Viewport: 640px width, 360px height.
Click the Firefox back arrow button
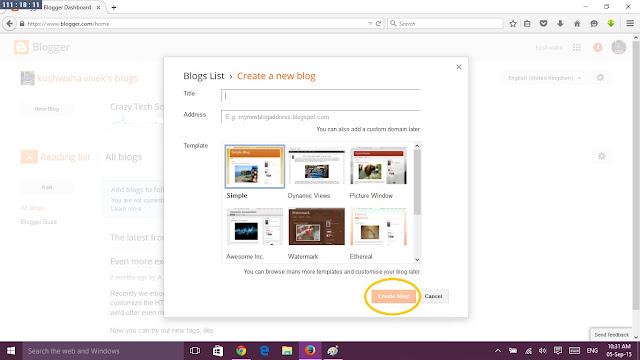pos(9,24)
